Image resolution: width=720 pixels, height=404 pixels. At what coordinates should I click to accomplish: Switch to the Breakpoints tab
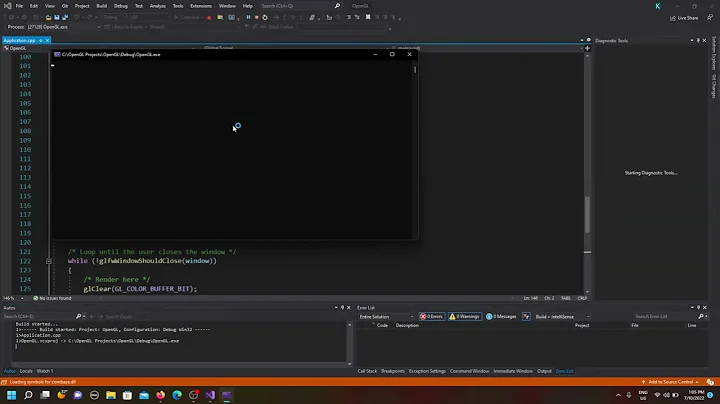click(x=393, y=371)
